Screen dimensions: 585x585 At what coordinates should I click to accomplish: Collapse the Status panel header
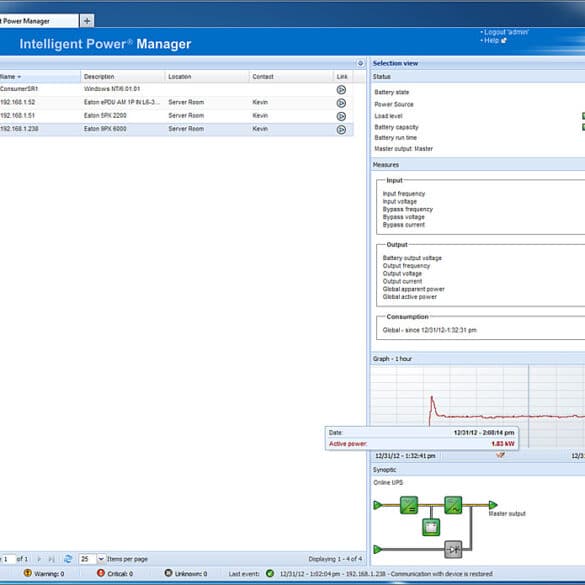pyautogui.click(x=478, y=76)
